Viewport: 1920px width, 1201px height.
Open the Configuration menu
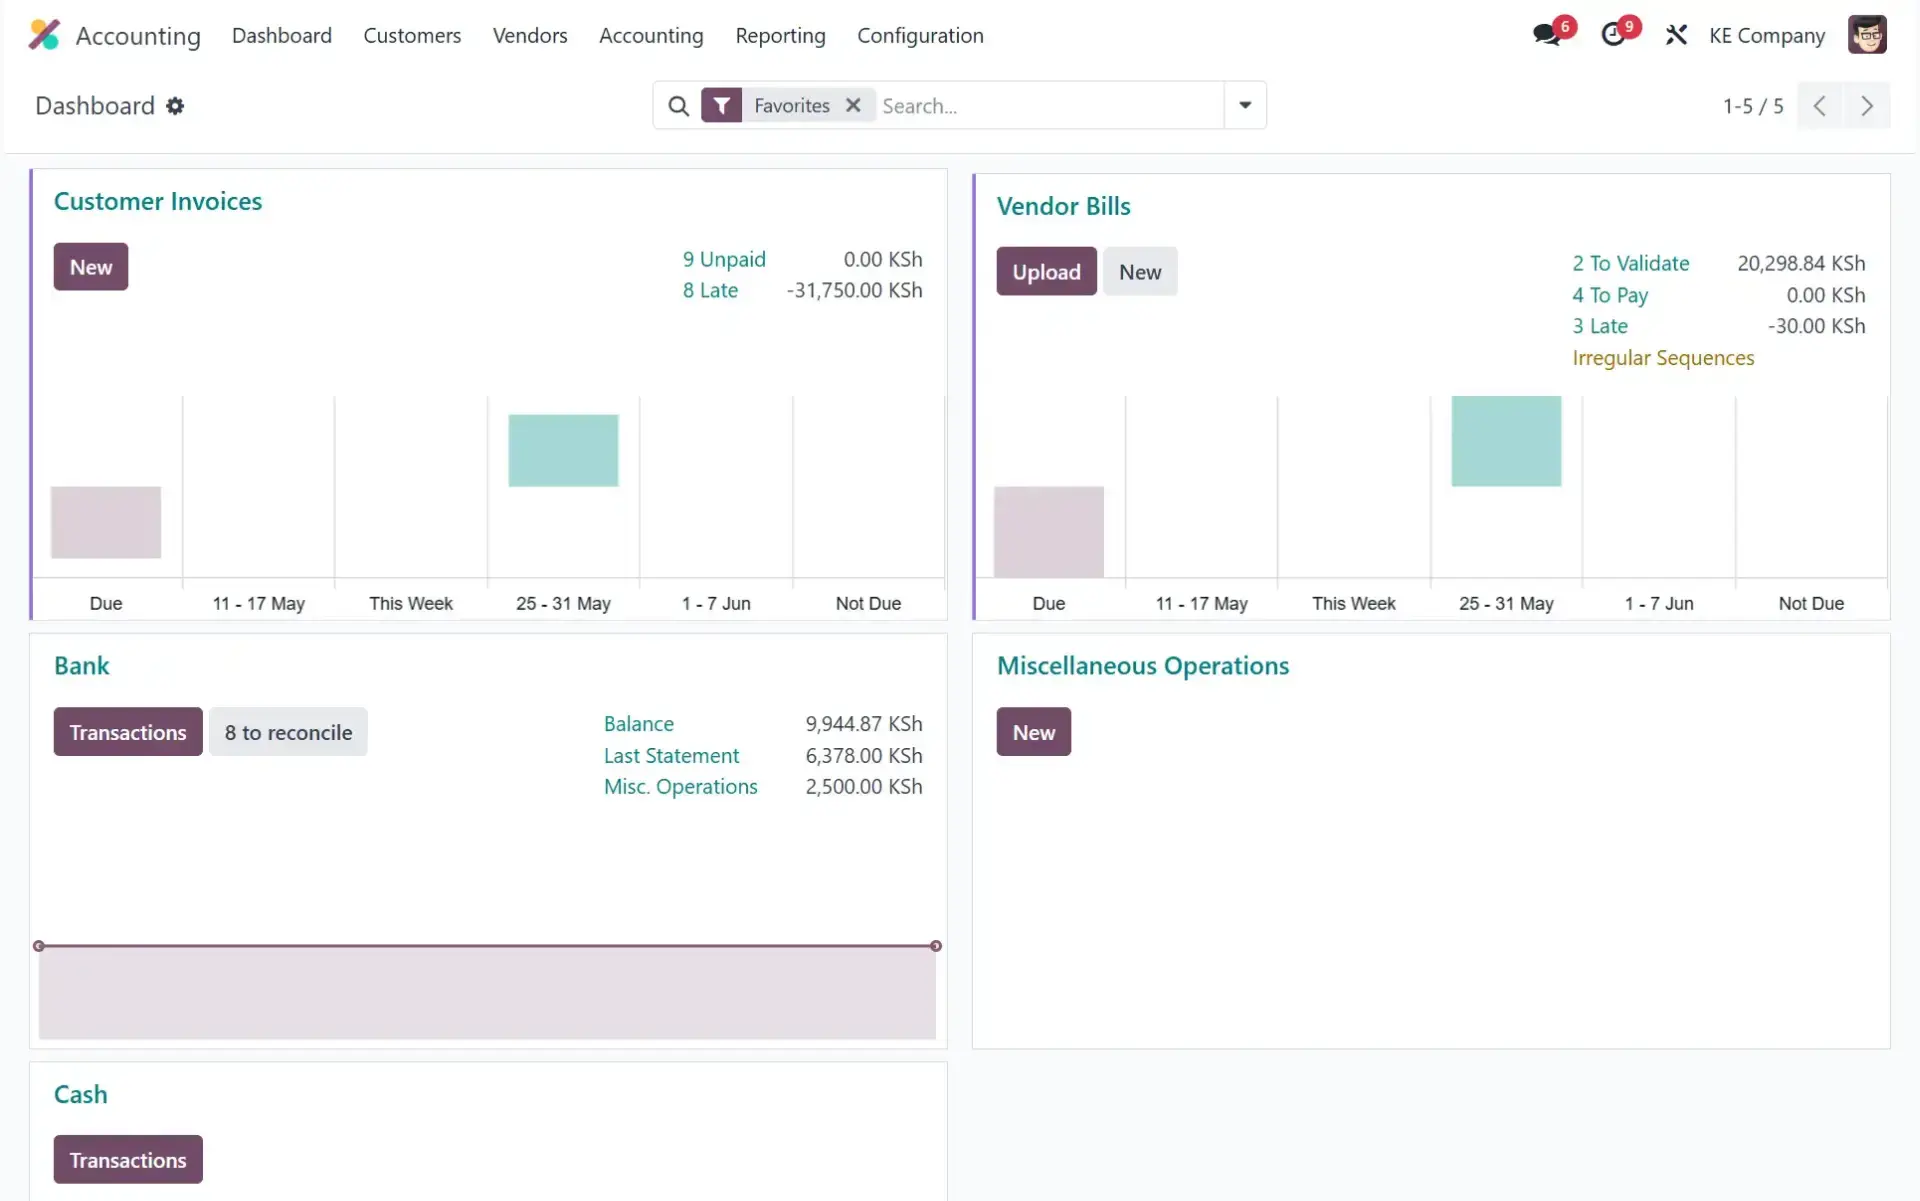click(920, 35)
